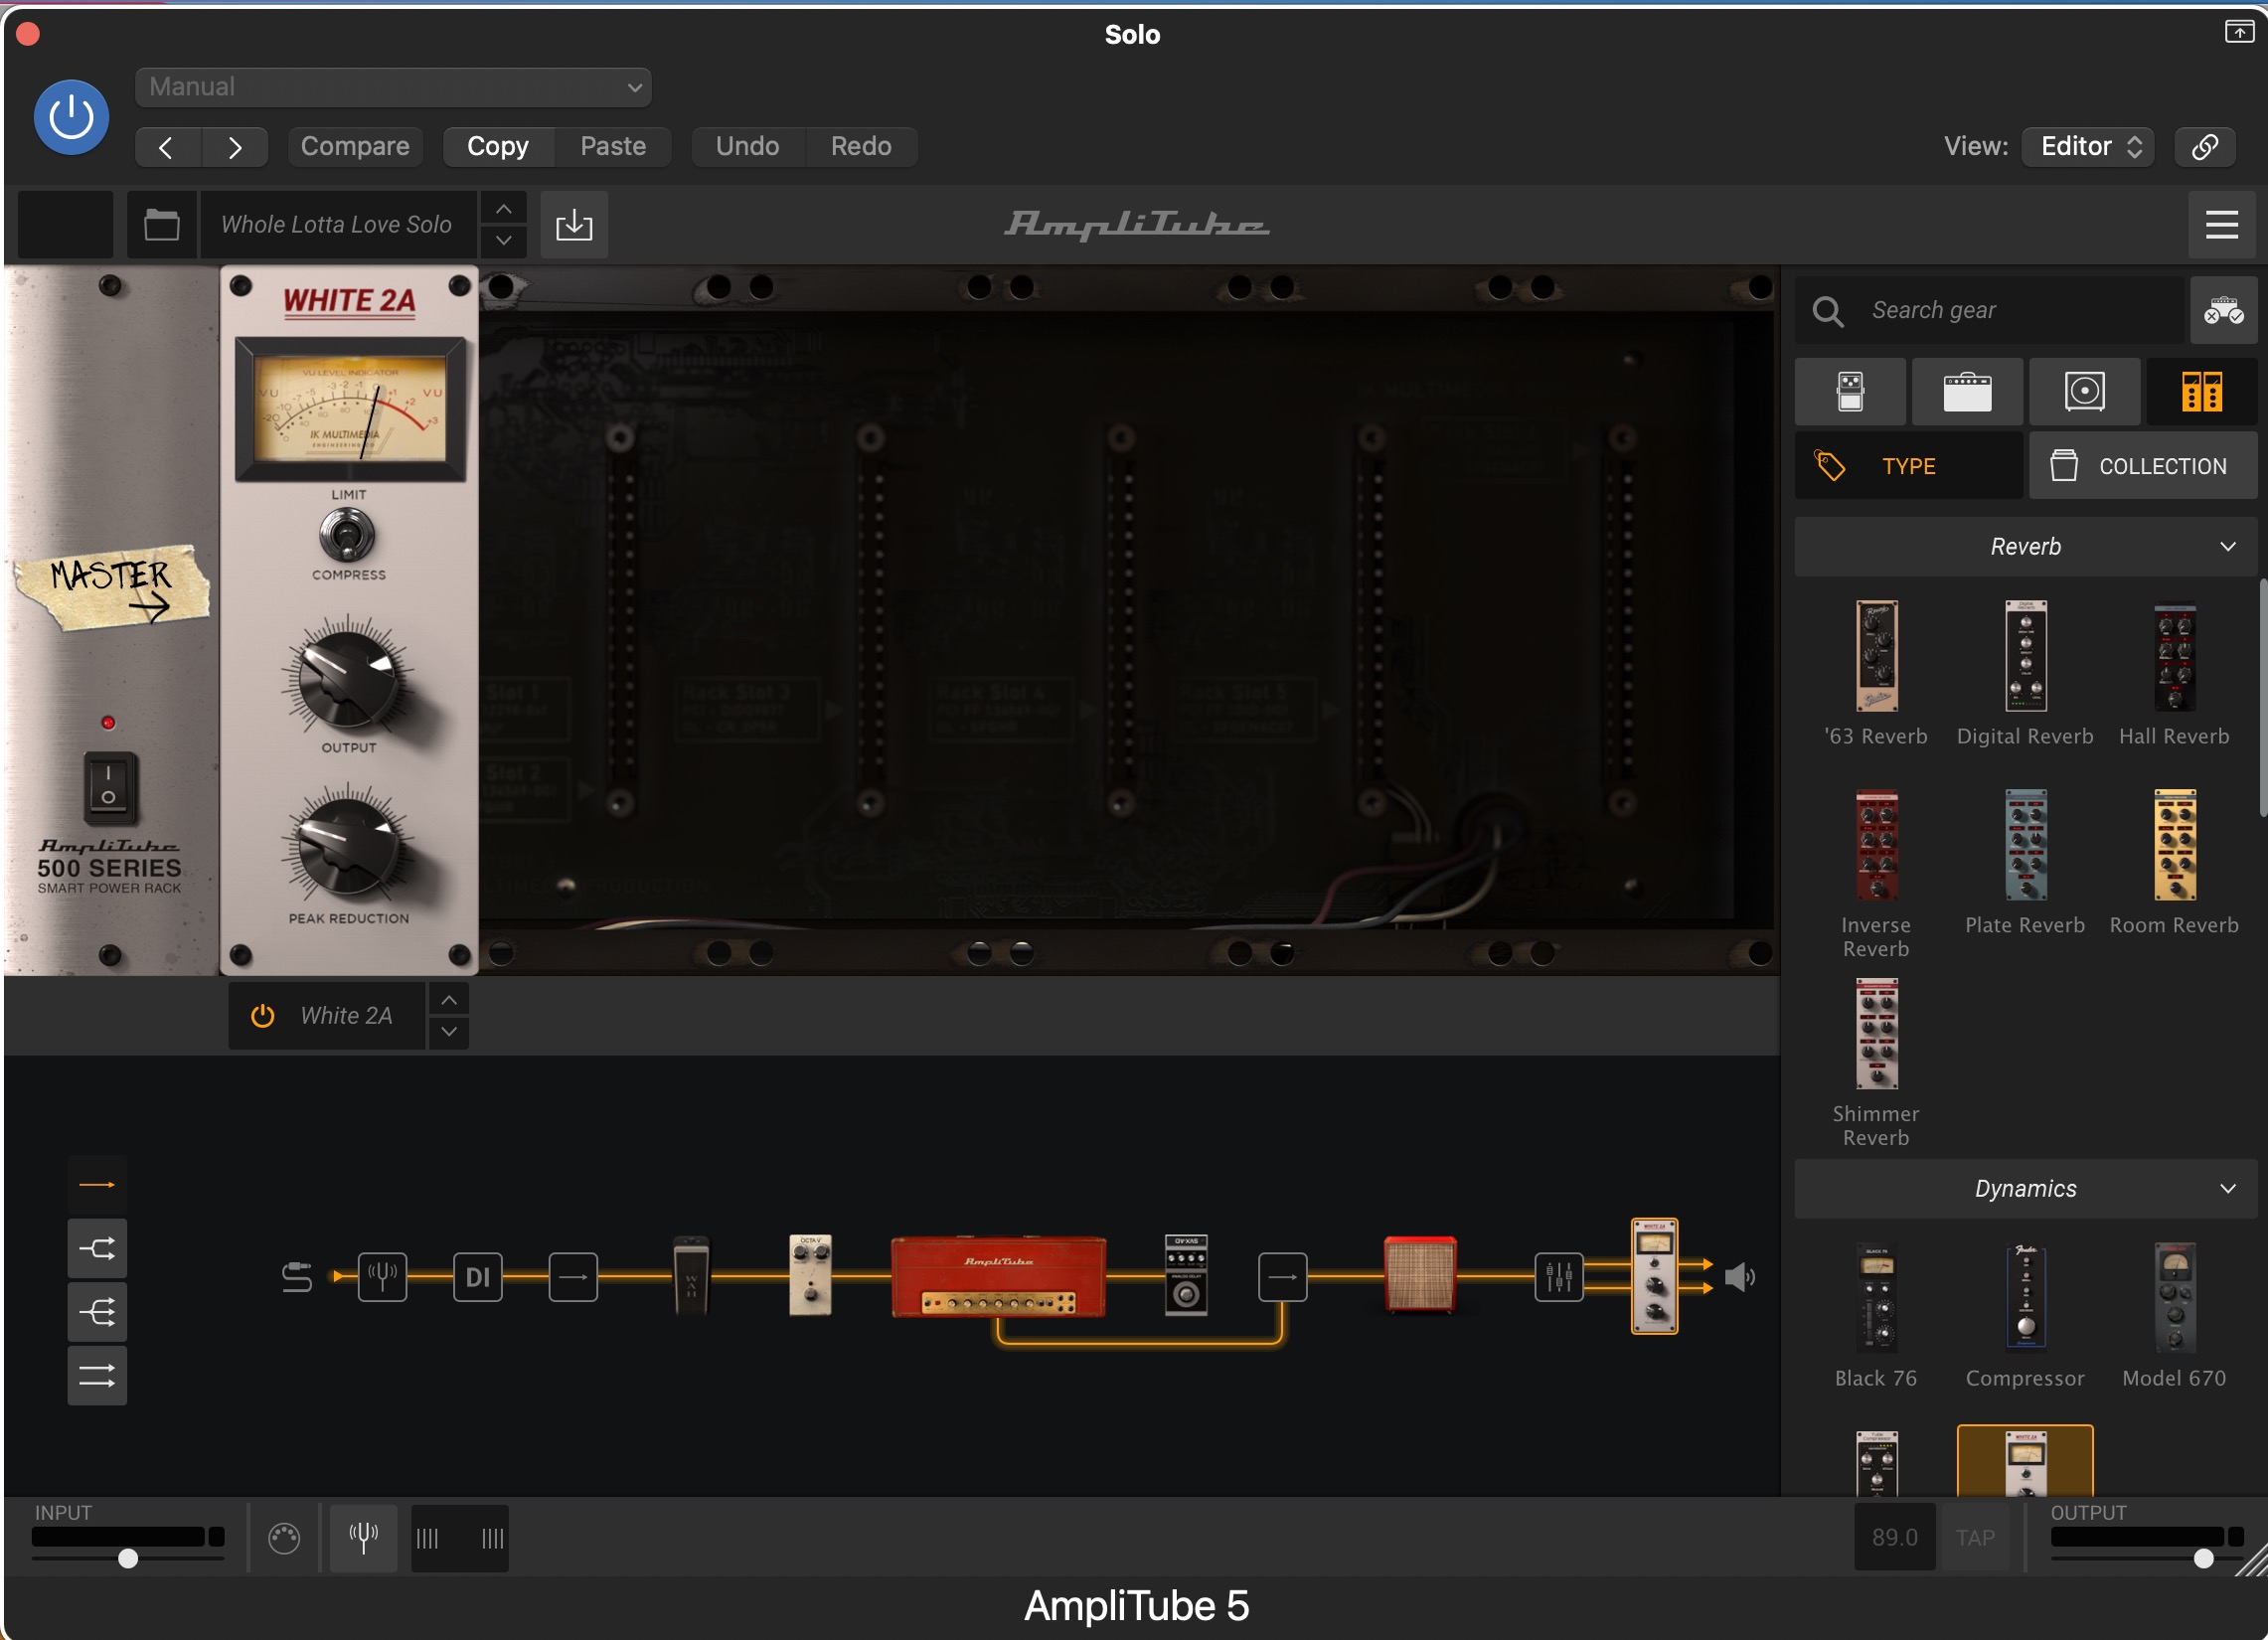Select the Rack effects gear tab
The width and height of the screenshot is (2268, 1640).
click(2201, 391)
